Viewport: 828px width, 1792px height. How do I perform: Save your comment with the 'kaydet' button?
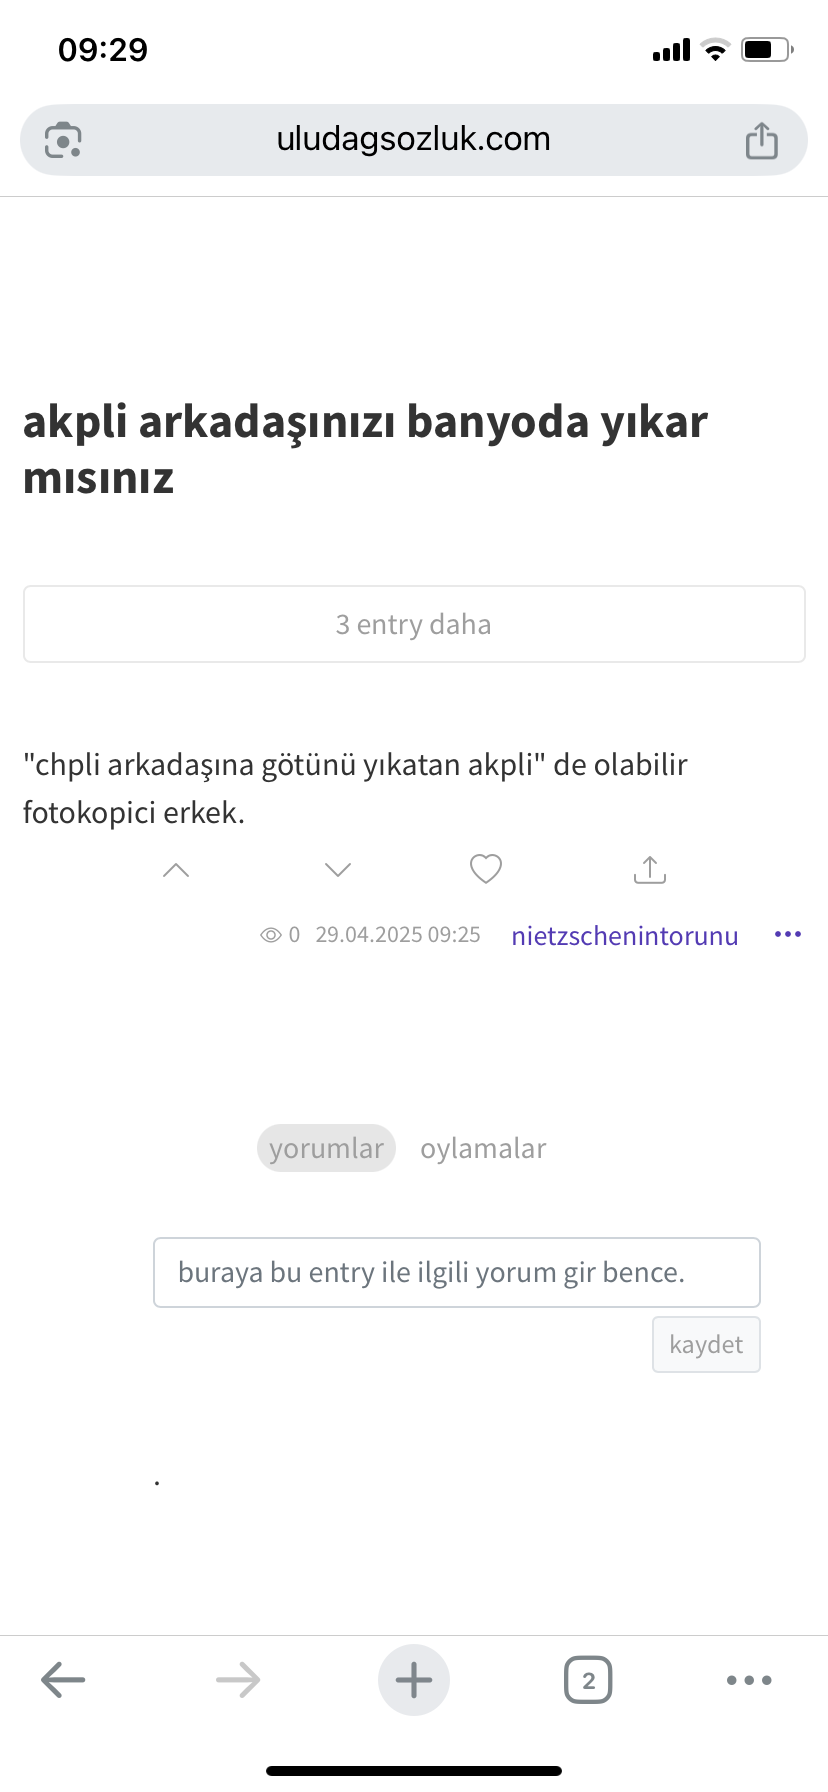point(706,1344)
